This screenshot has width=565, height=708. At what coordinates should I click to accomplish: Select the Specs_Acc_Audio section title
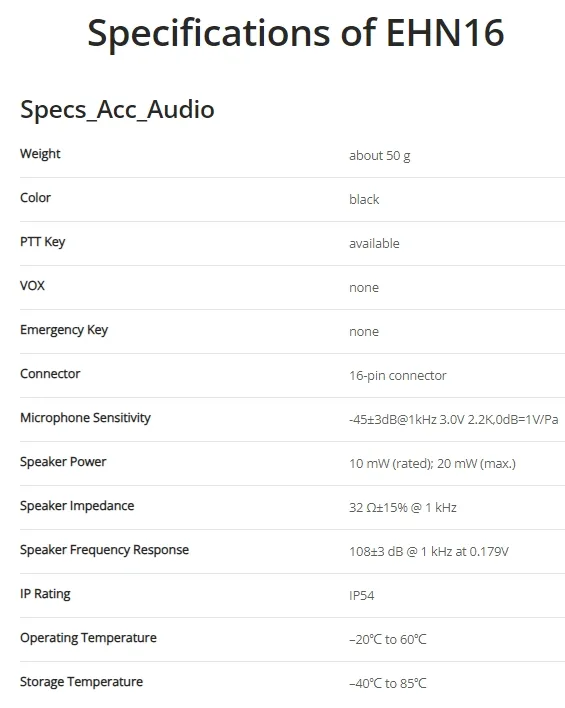117,110
